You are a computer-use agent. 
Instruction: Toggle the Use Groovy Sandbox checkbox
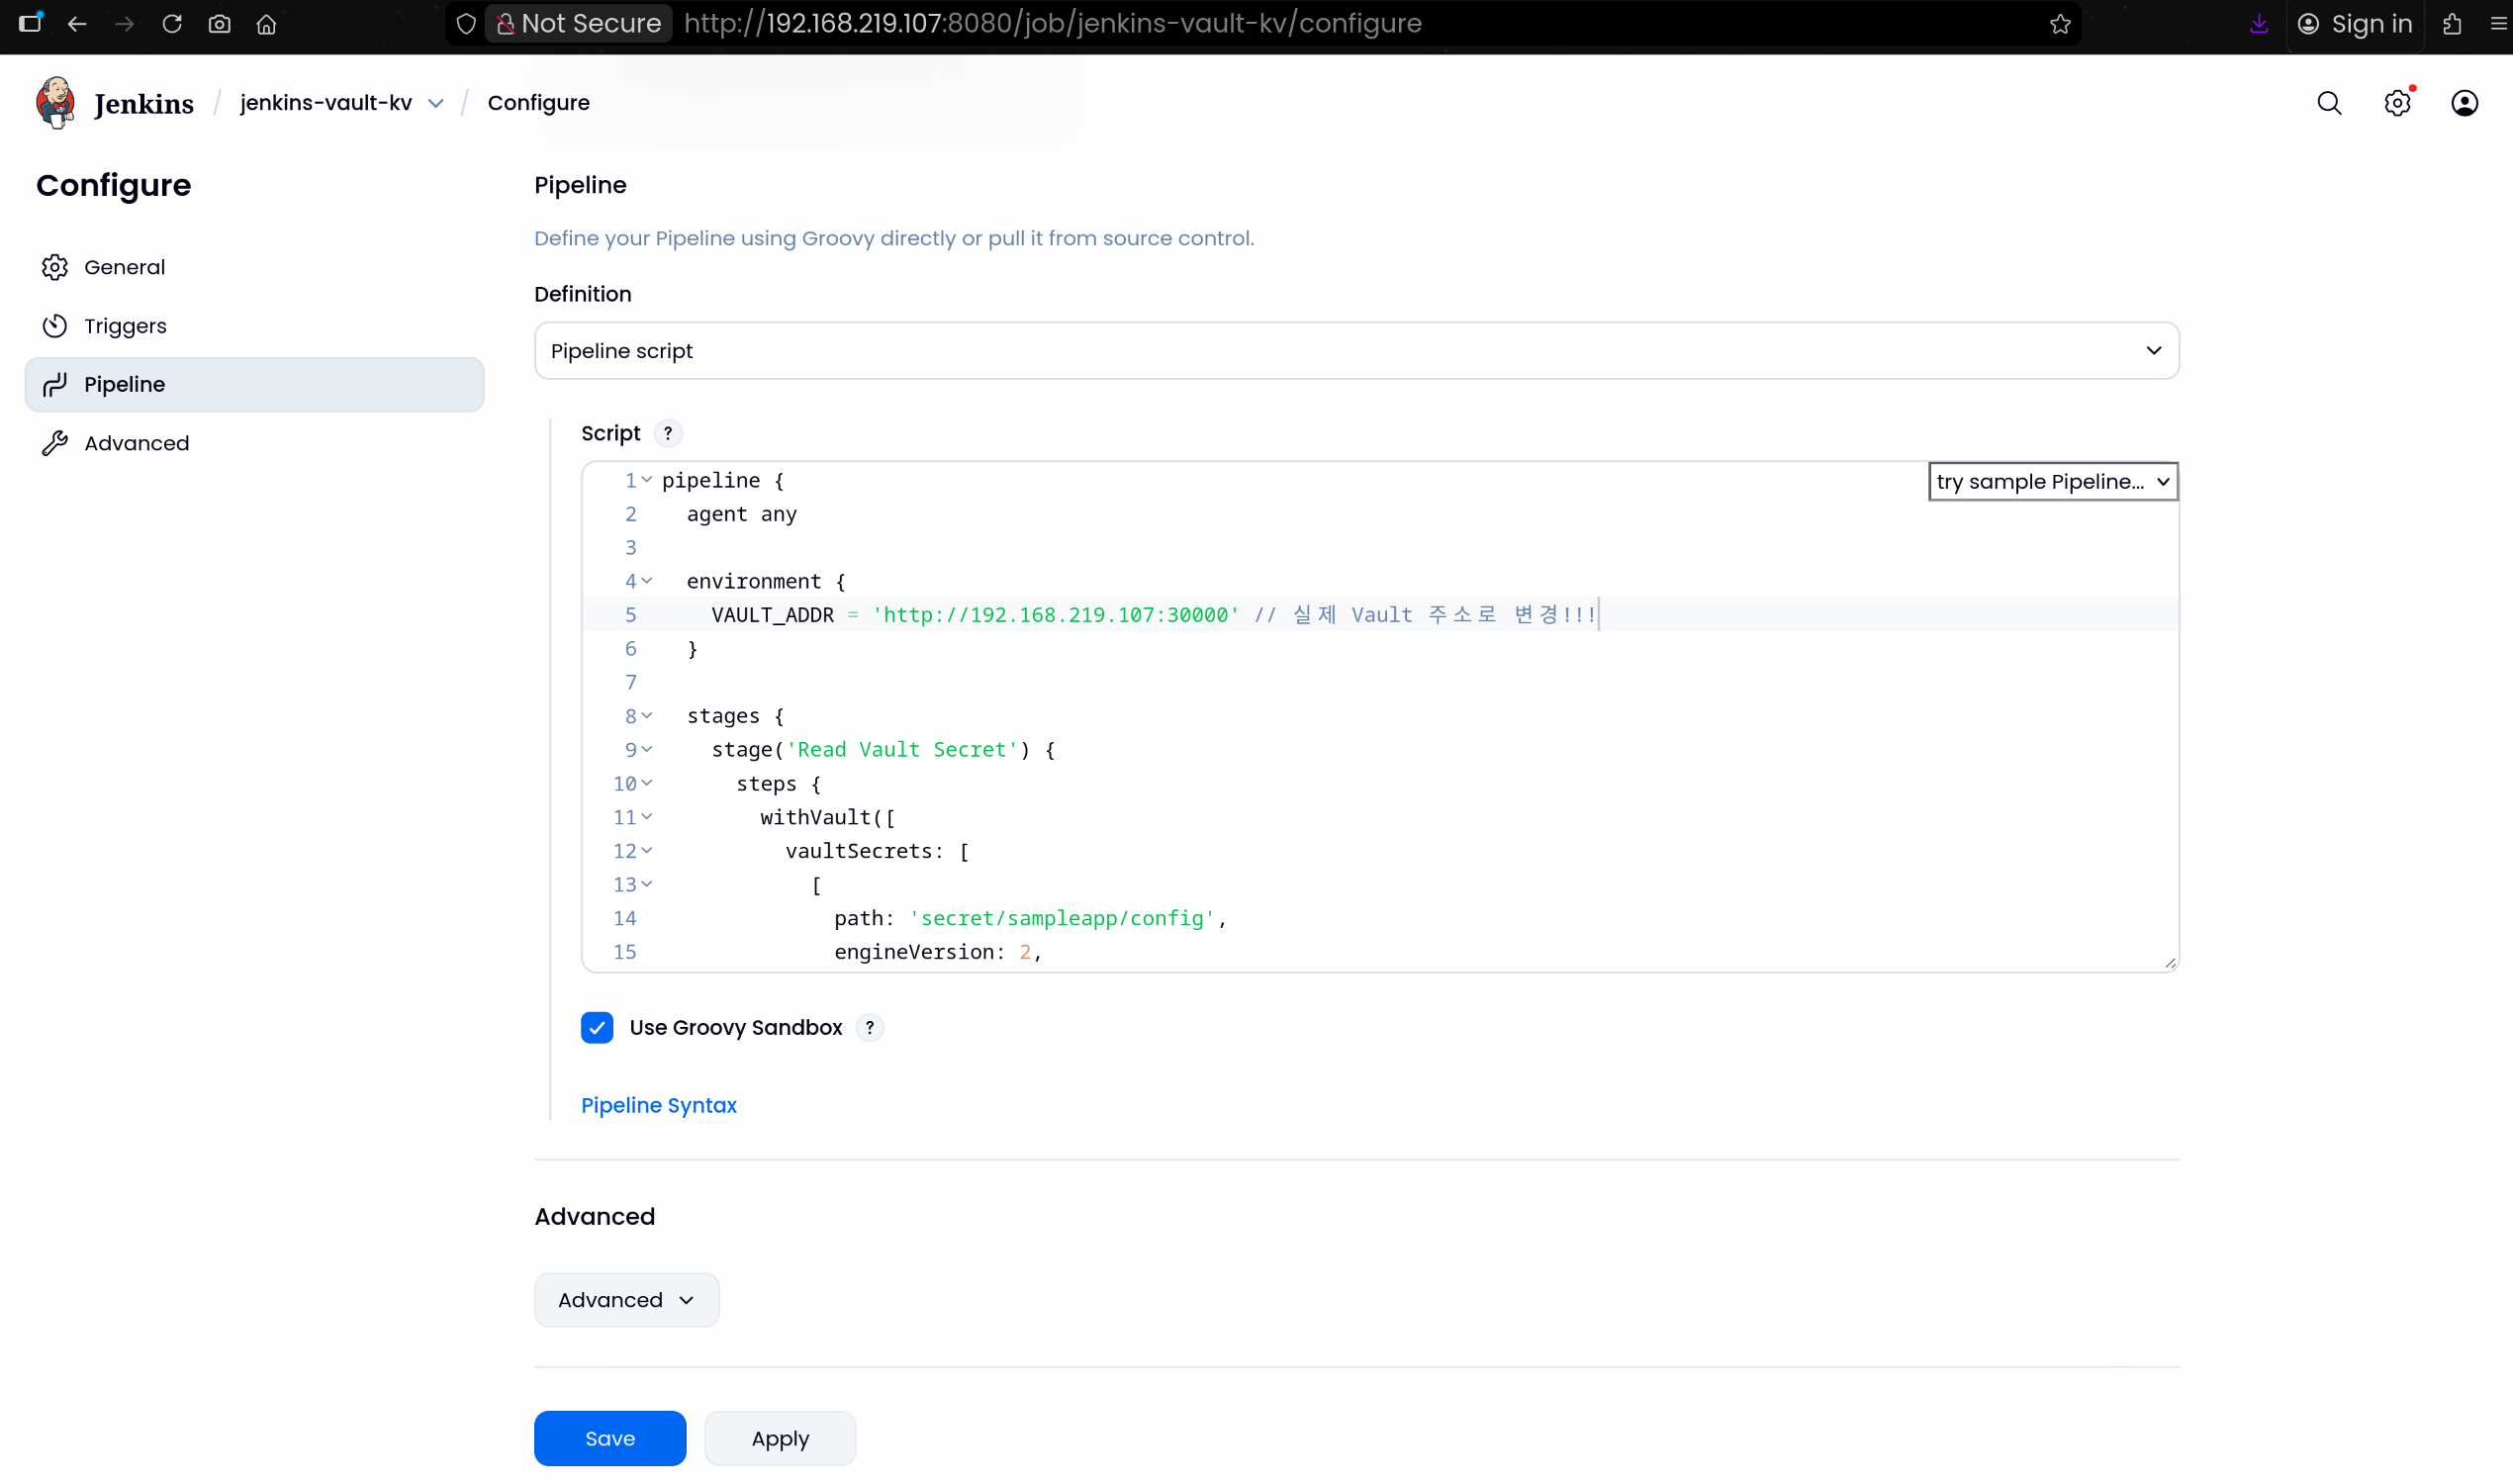[597, 1027]
